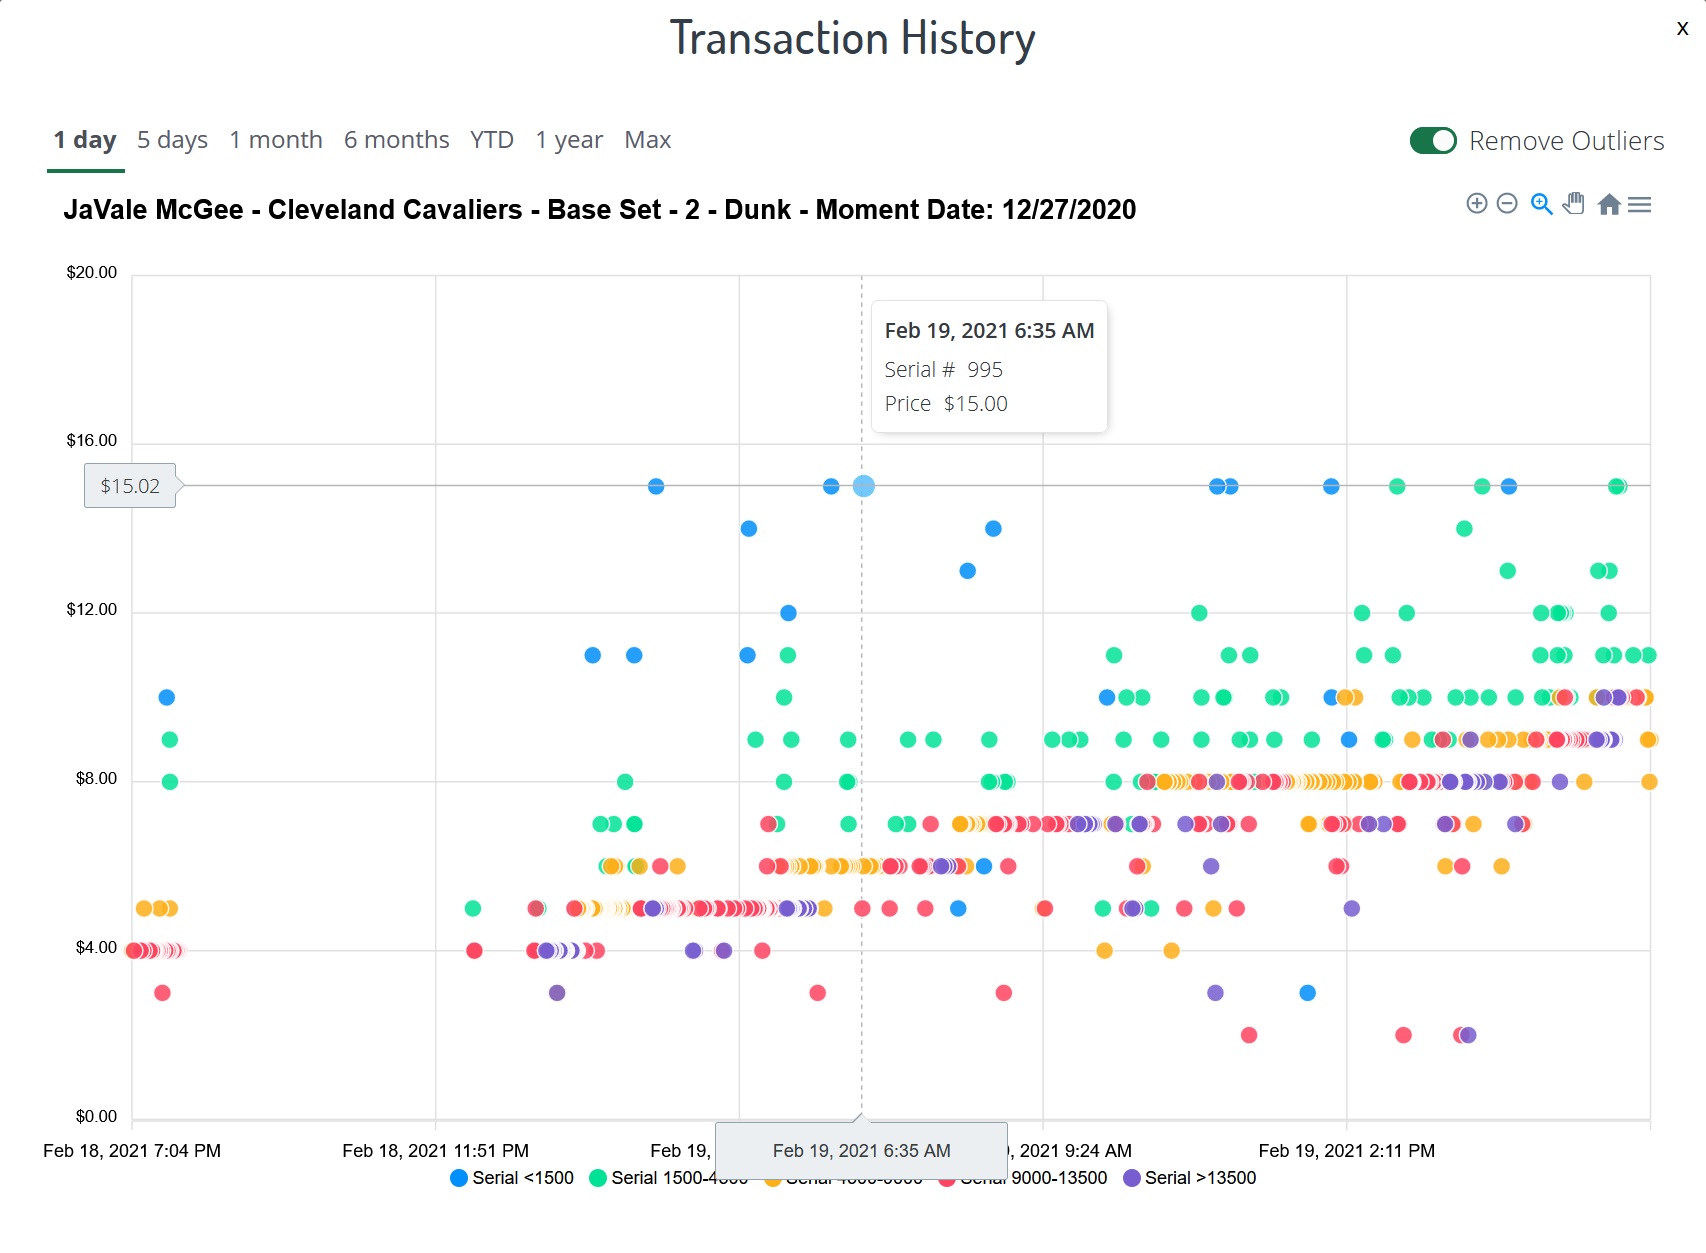Click the $4.00 y-axis label

[x=97, y=948]
